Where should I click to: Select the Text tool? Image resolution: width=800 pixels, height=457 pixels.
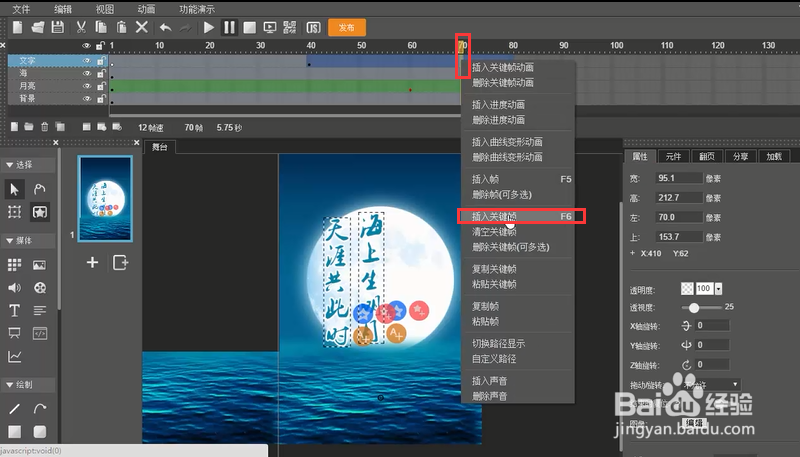pos(14,310)
